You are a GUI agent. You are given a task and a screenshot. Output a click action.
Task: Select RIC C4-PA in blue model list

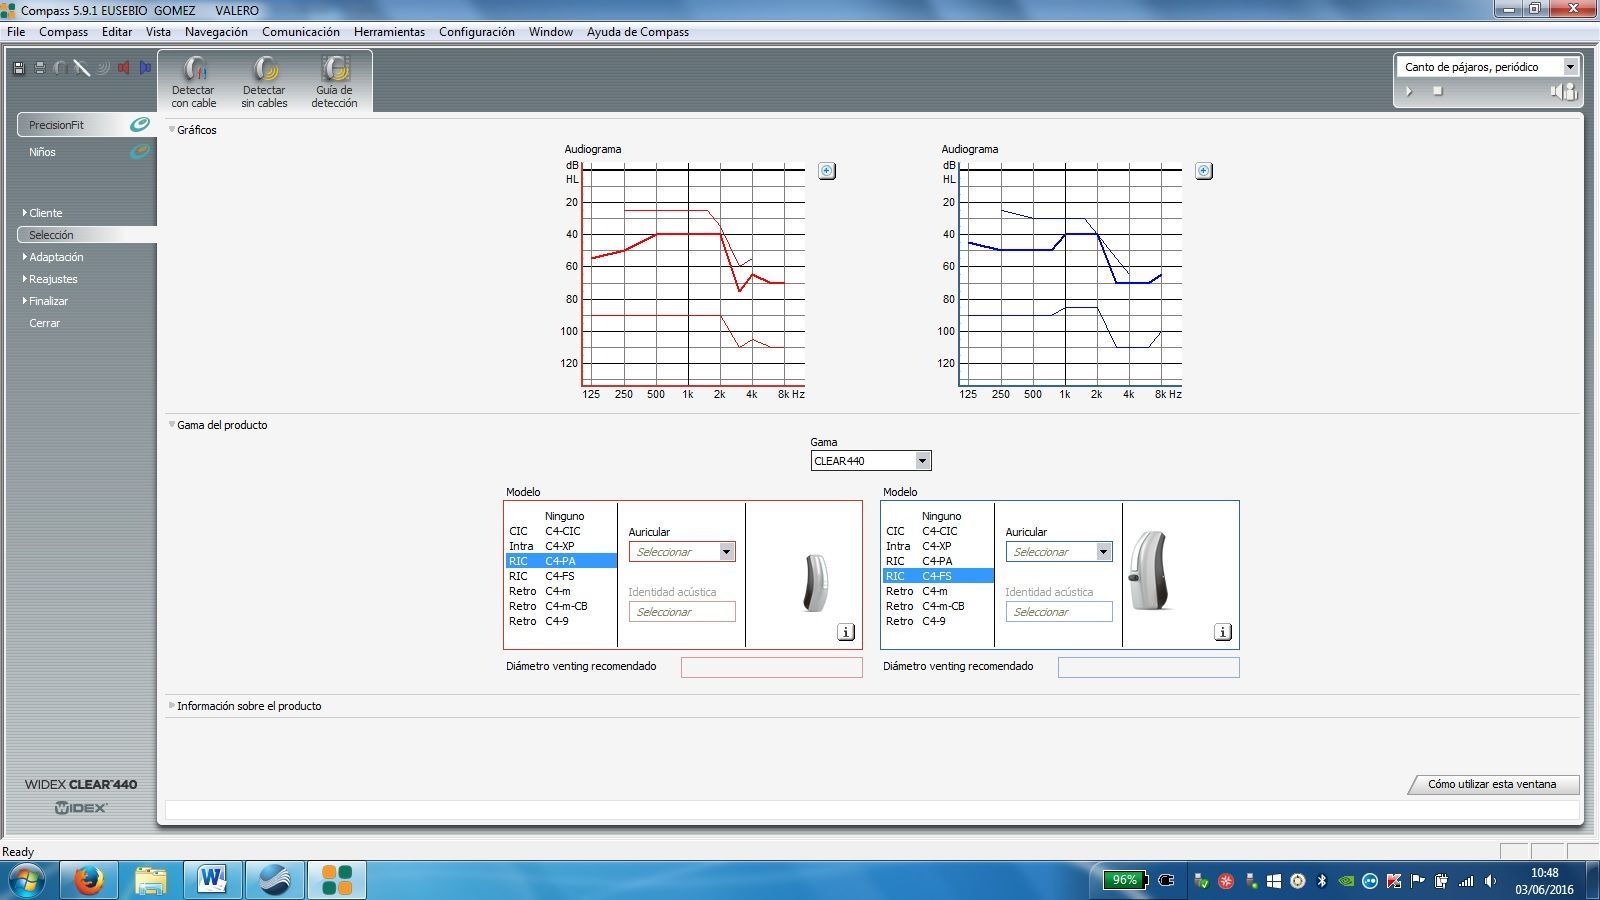click(x=938, y=561)
